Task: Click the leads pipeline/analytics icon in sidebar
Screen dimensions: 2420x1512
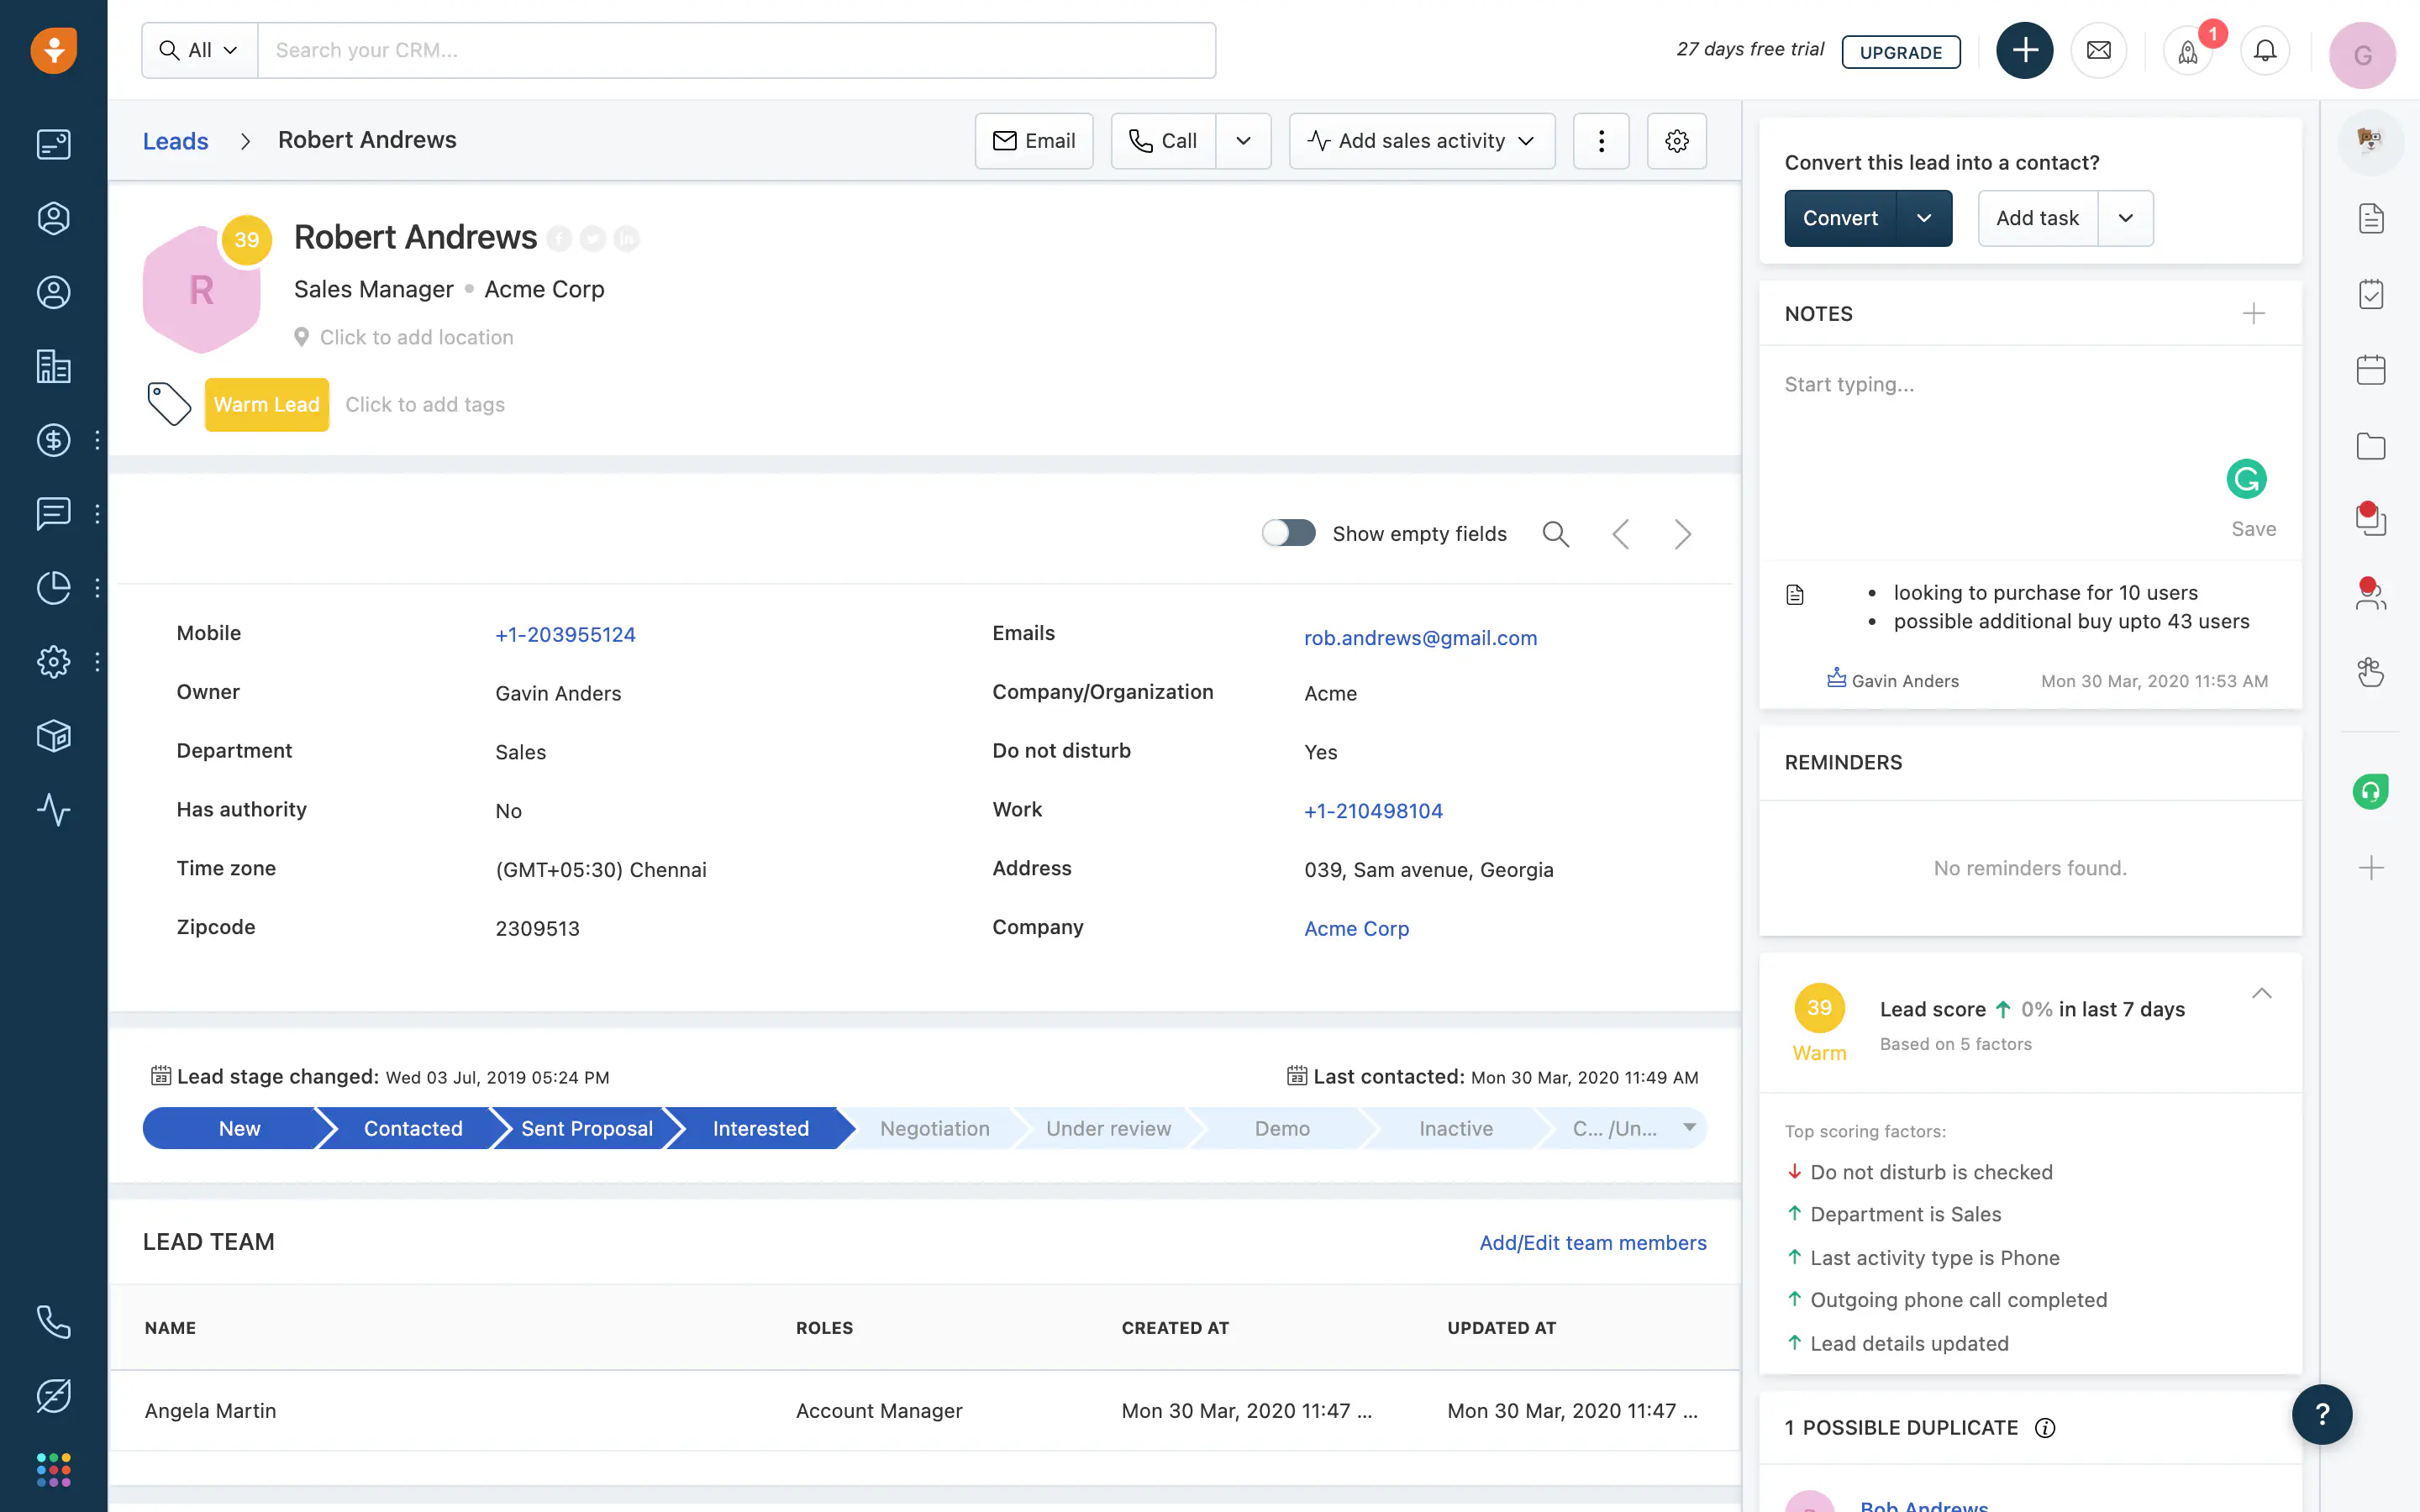Action: coord(52,587)
